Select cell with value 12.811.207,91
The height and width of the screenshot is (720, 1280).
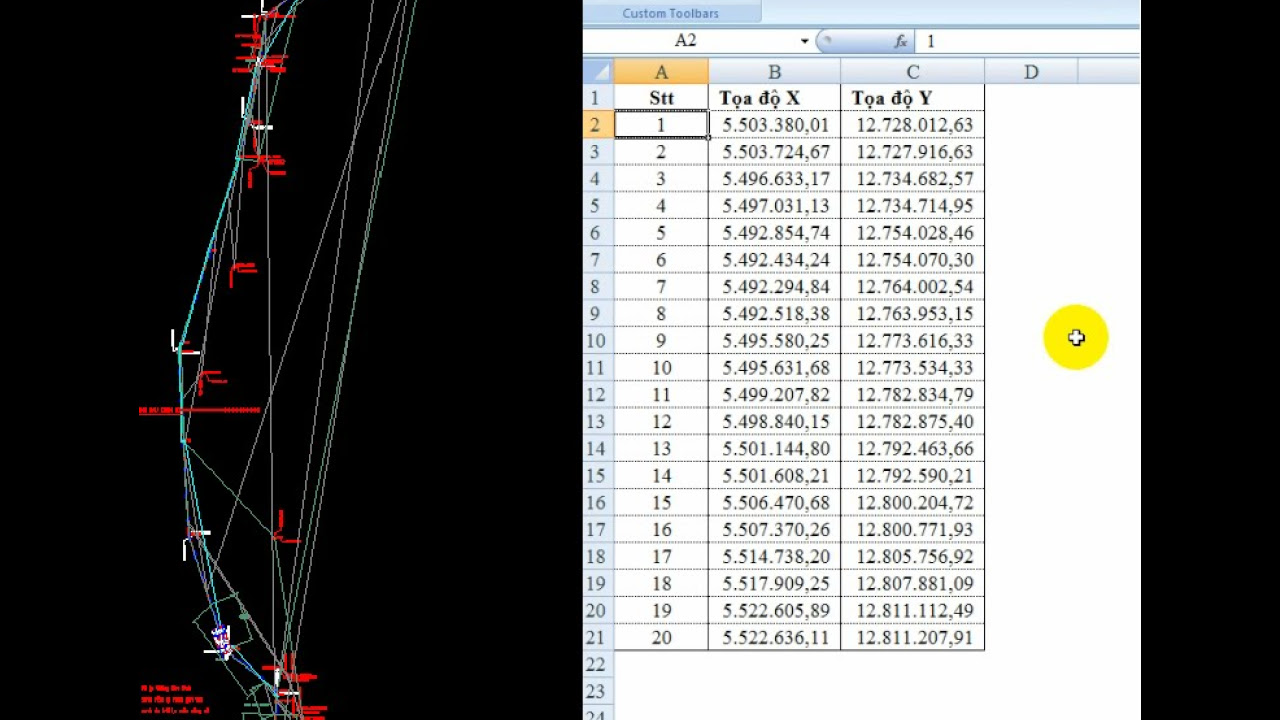(912, 638)
